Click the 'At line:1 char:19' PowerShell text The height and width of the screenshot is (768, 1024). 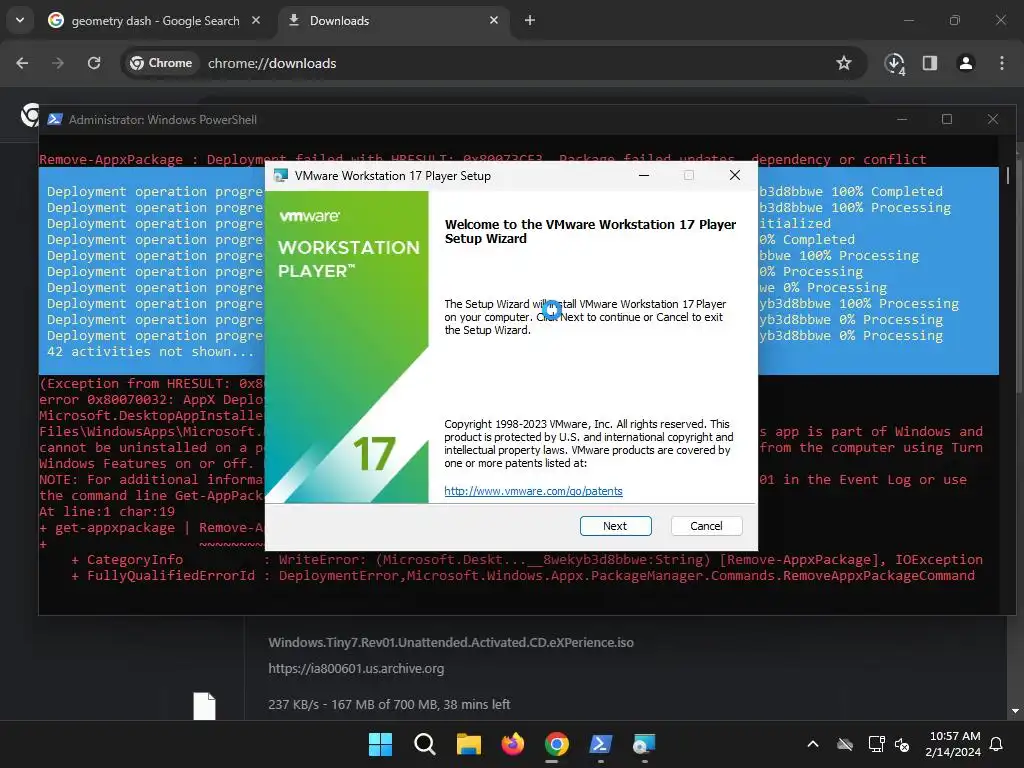(x=107, y=511)
